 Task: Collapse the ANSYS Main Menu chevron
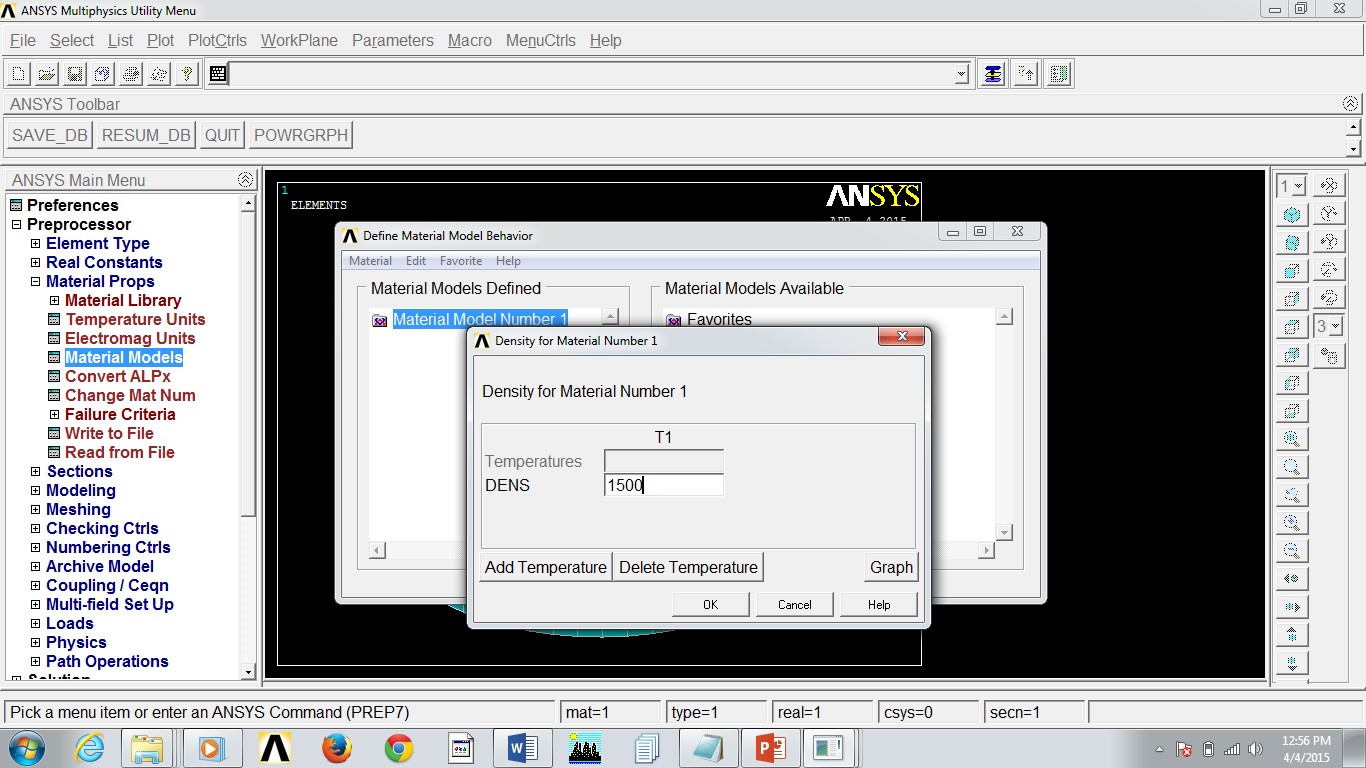tap(245, 180)
